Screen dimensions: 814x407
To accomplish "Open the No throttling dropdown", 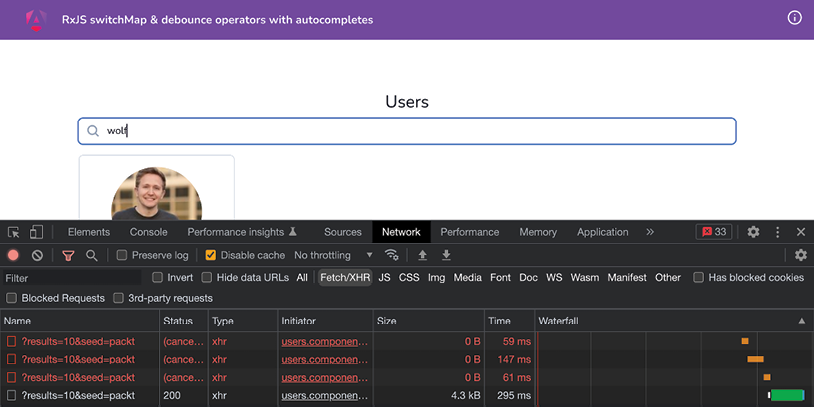I will [333, 255].
